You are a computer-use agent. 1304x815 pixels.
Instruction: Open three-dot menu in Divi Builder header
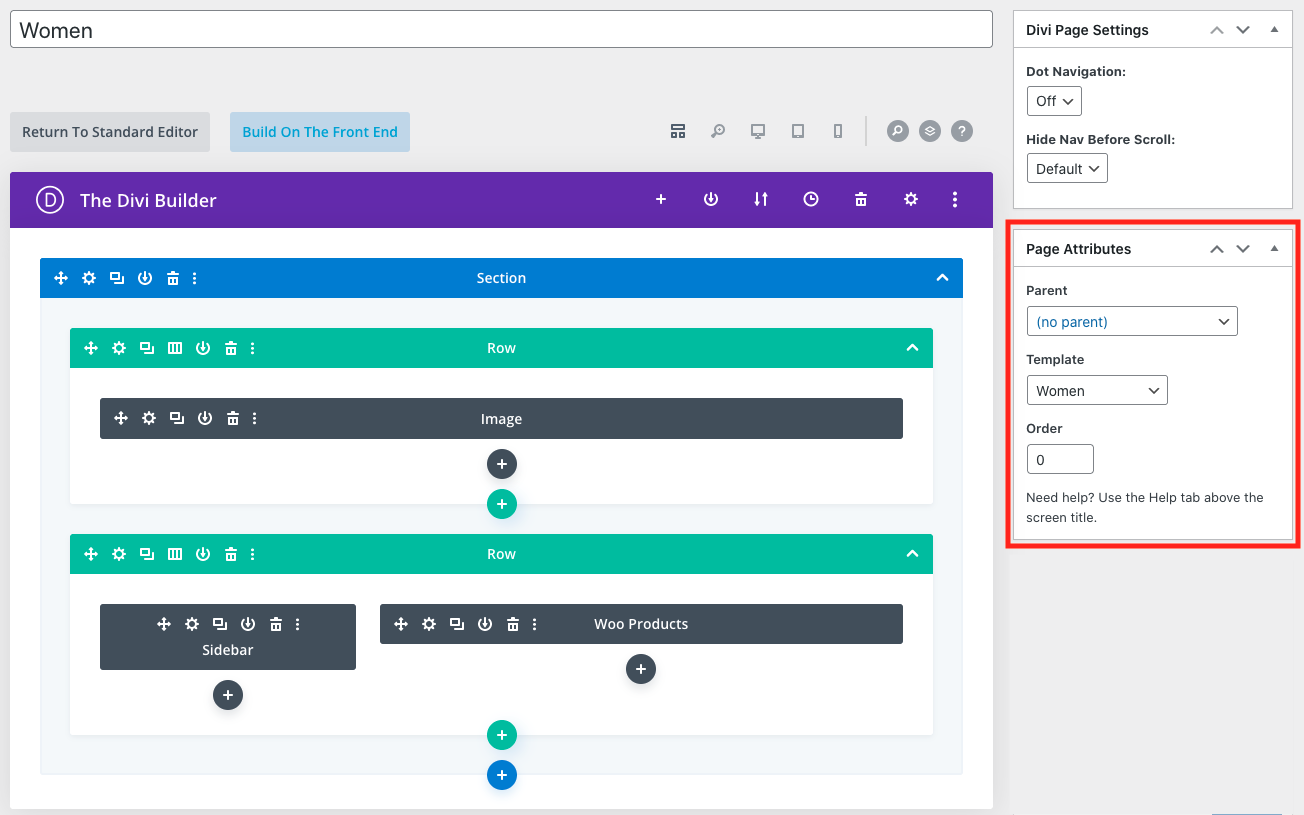(955, 199)
